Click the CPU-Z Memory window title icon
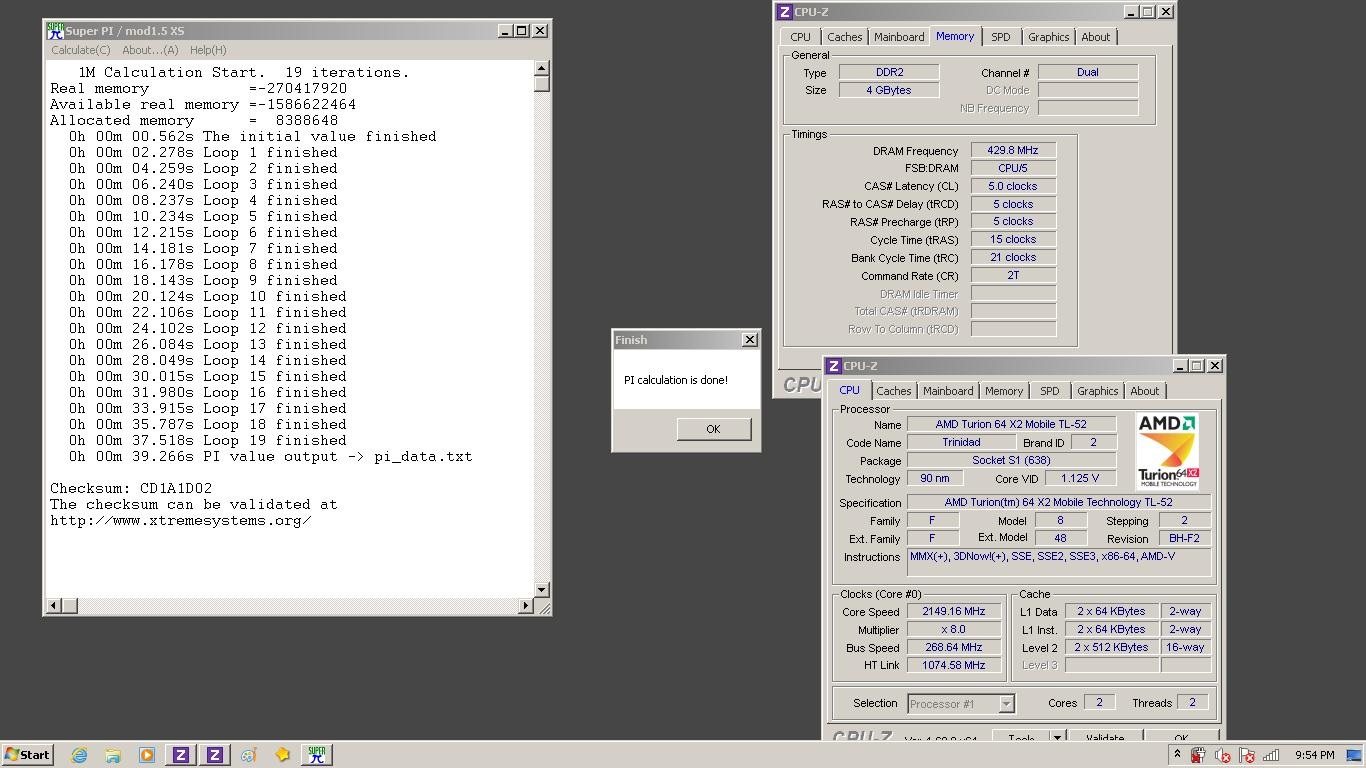The height and width of the screenshot is (768, 1366). pyautogui.click(x=784, y=12)
